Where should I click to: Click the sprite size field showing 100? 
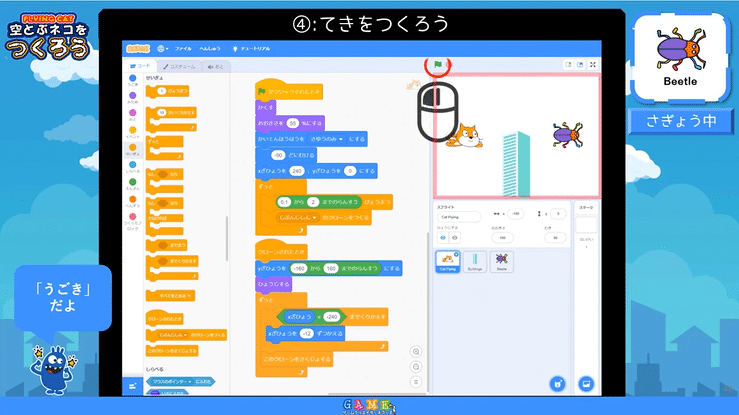(502, 238)
